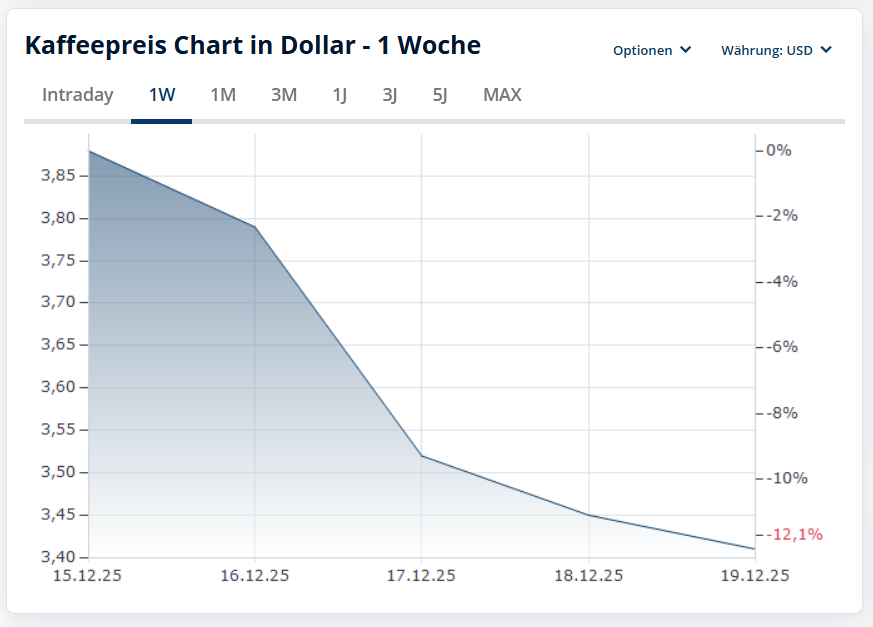Click the chevron arrow beside Optionen
The width and height of the screenshot is (873, 627).
click(685, 50)
